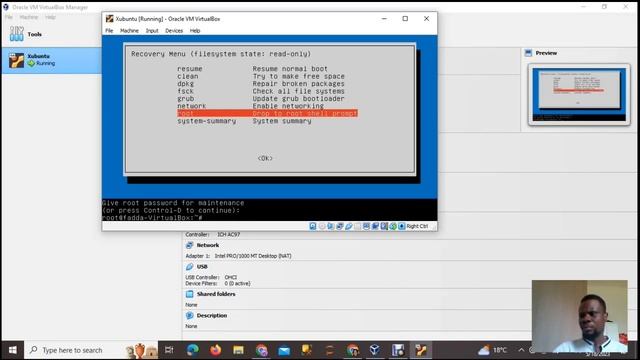
Task: Open the Input menu in Xubuntu VM window
Action: click(x=152, y=31)
